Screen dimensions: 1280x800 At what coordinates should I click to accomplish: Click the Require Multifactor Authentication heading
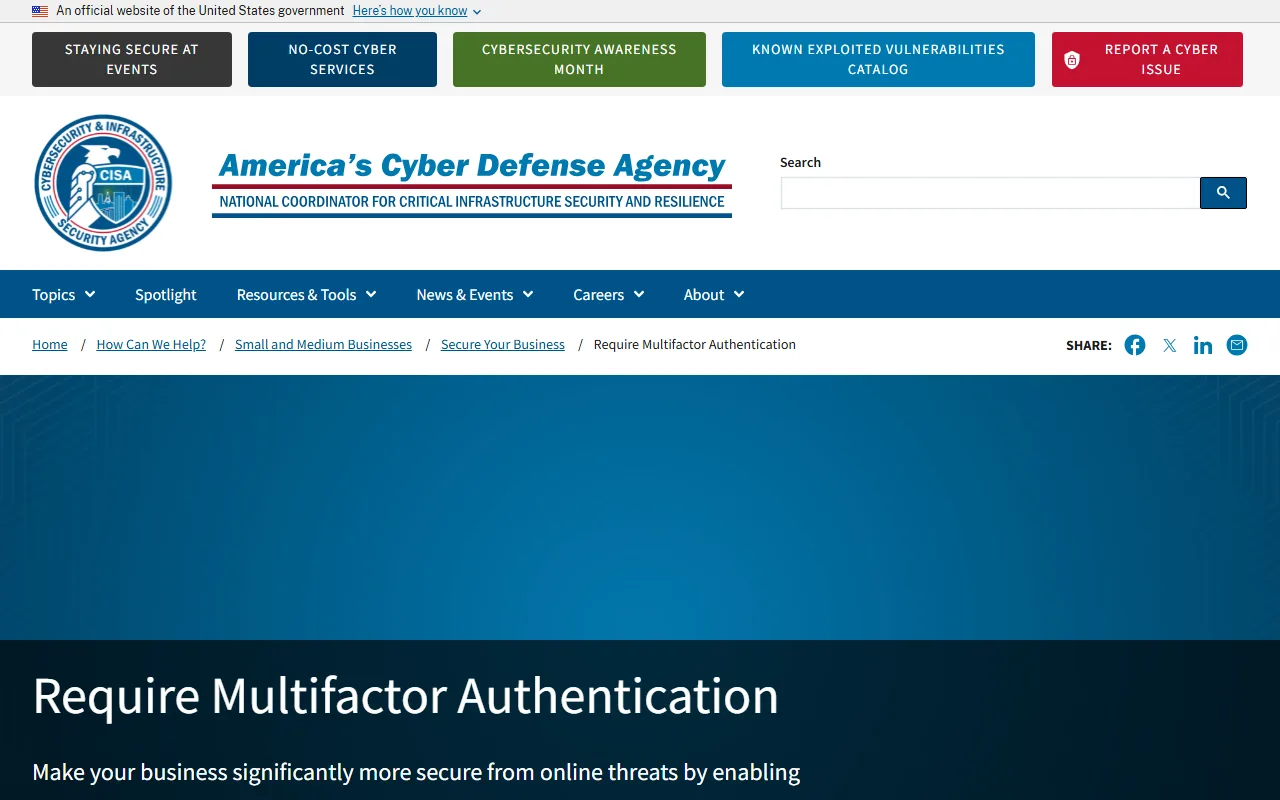(x=406, y=695)
